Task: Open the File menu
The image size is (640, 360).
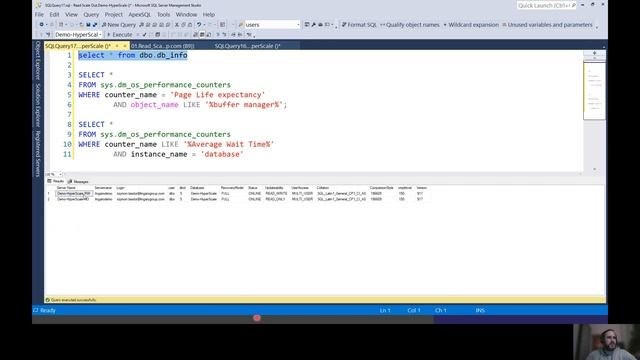Action: tap(39, 14)
